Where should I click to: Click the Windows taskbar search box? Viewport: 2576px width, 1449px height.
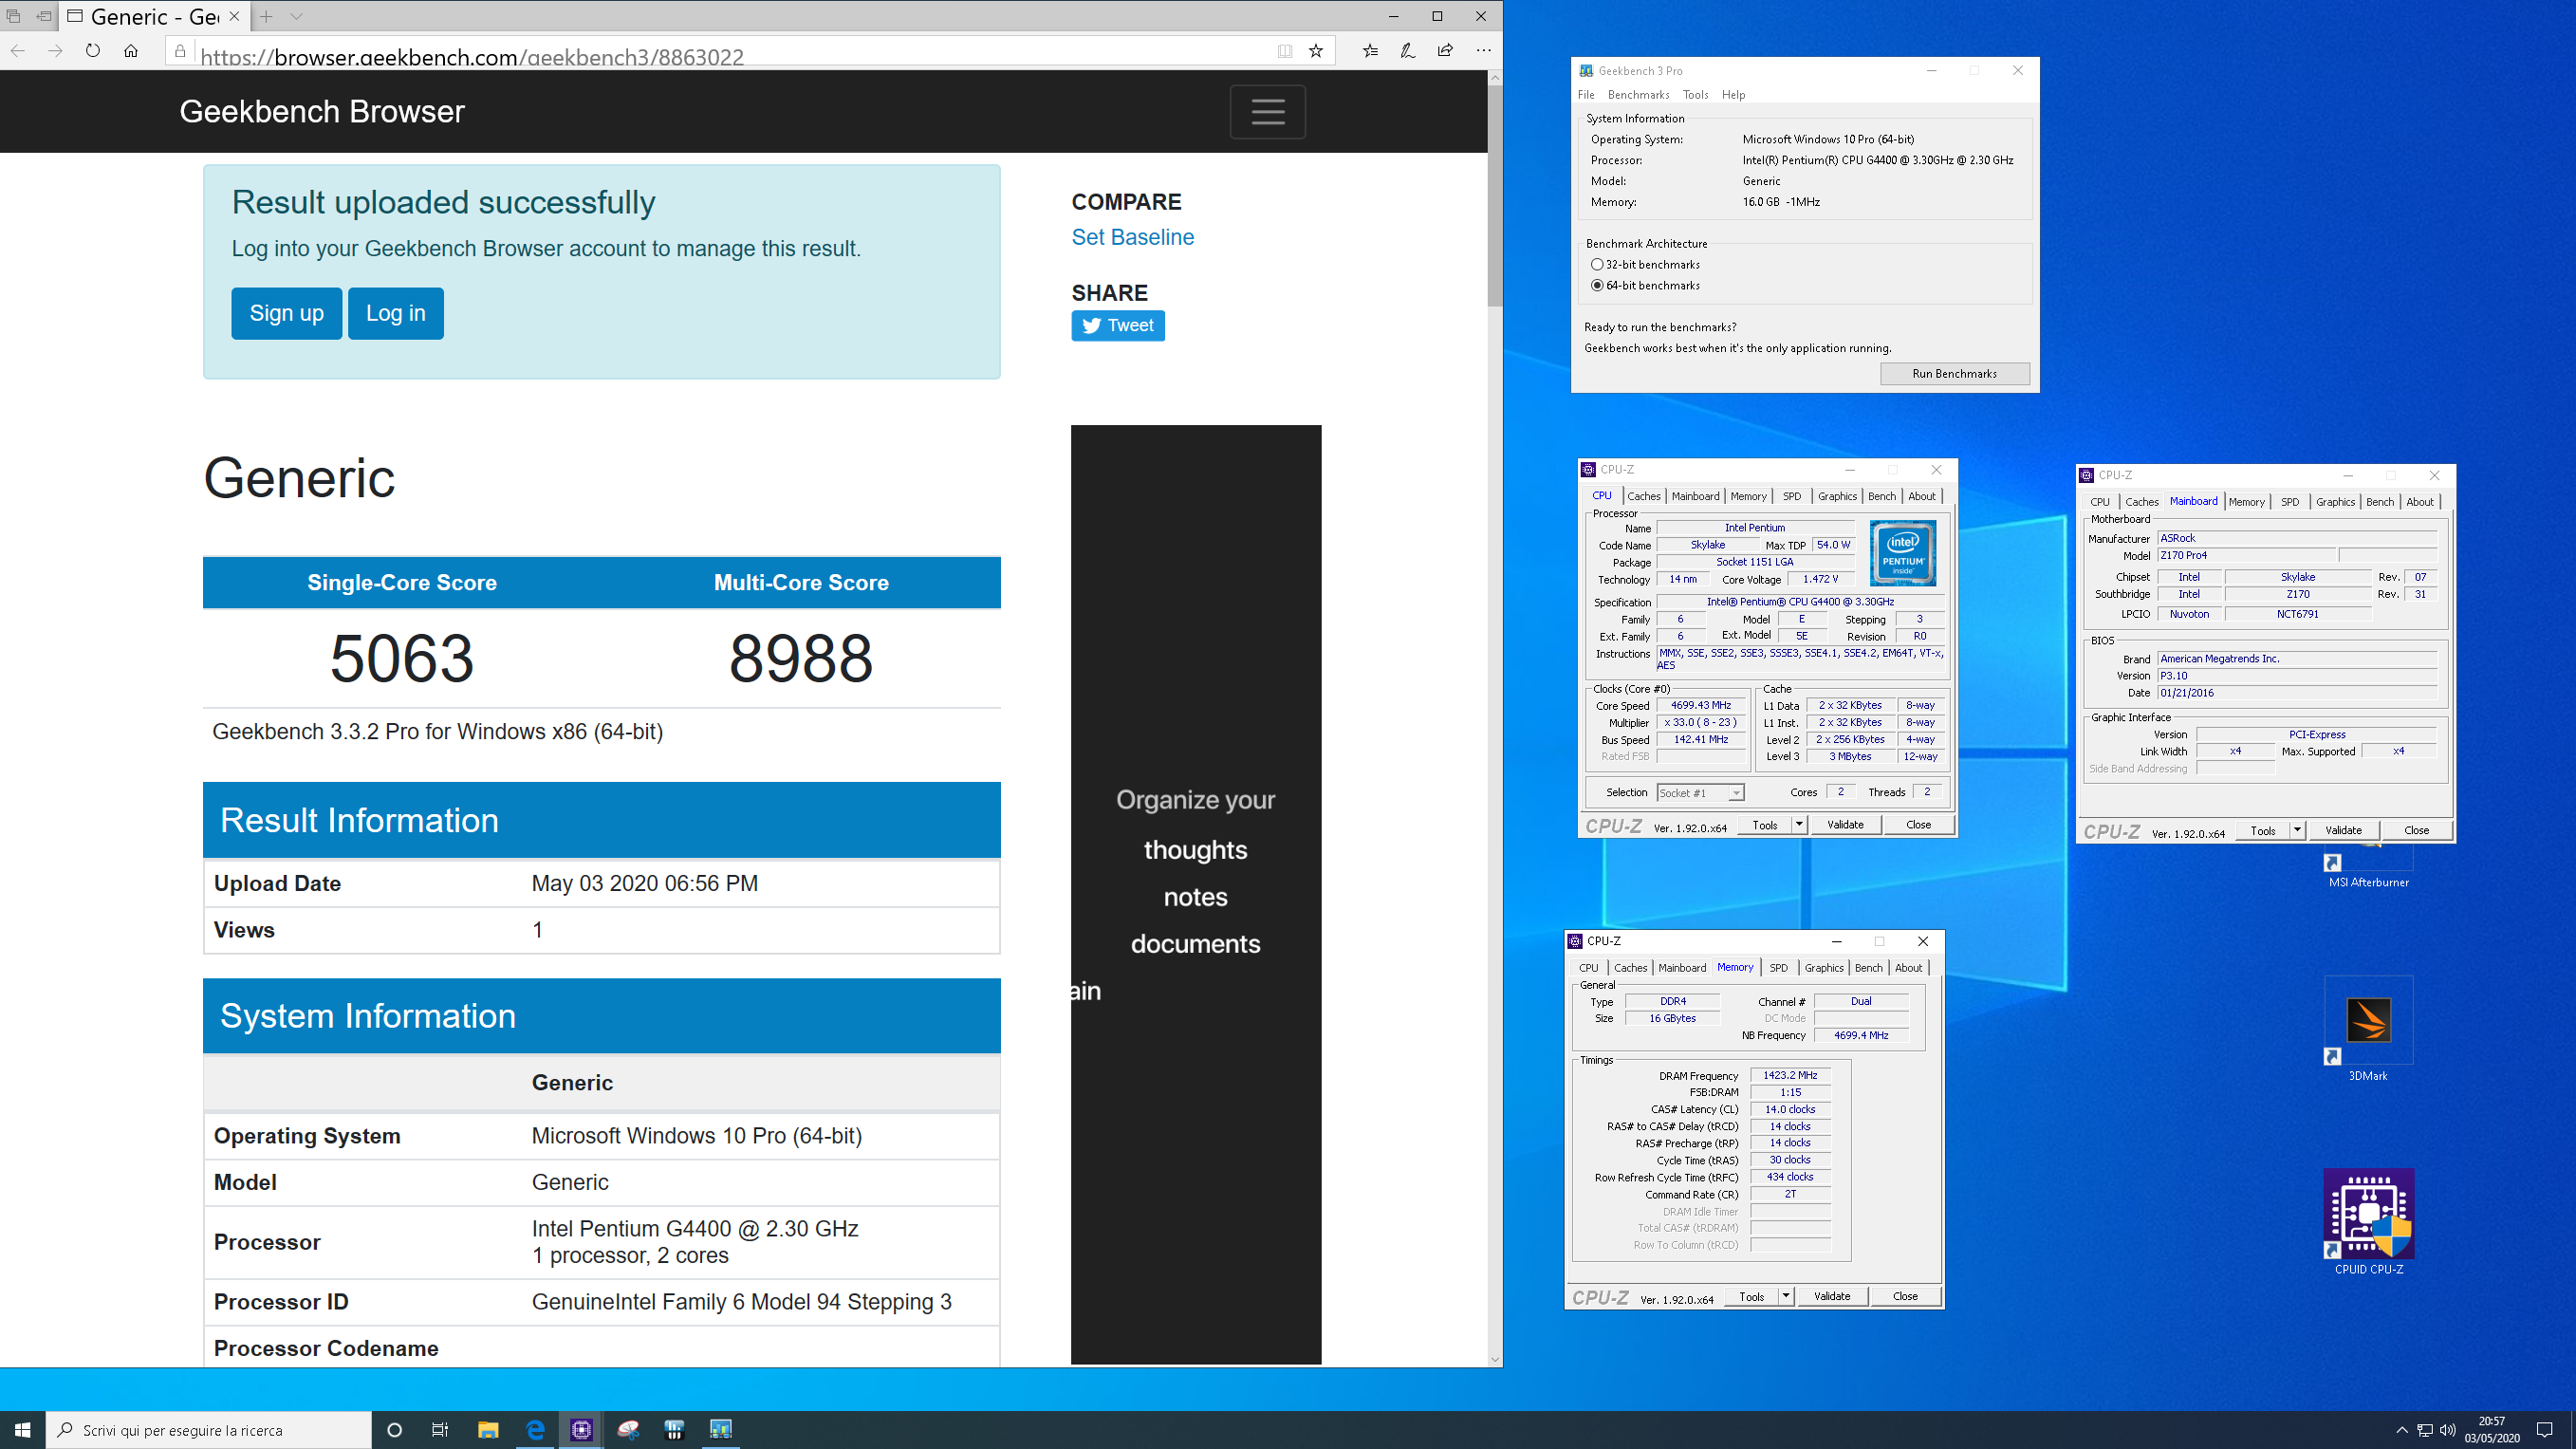click(x=208, y=1430)
